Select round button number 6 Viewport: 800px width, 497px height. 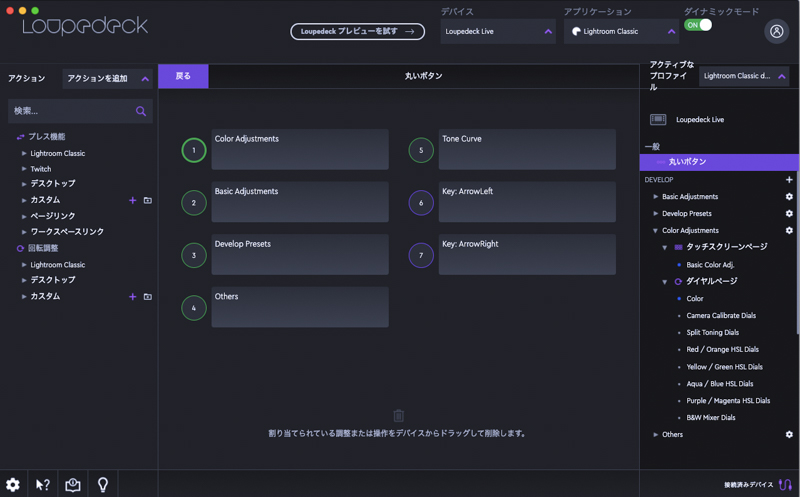pos(421,203)
